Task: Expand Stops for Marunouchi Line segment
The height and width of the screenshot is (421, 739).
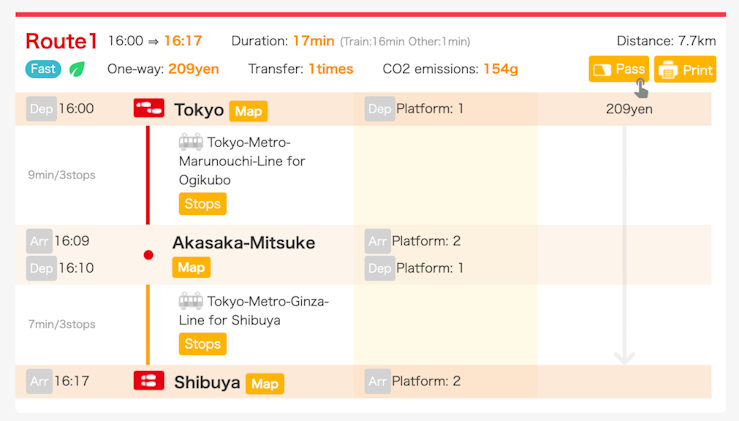Action: [x=202, y=204]
